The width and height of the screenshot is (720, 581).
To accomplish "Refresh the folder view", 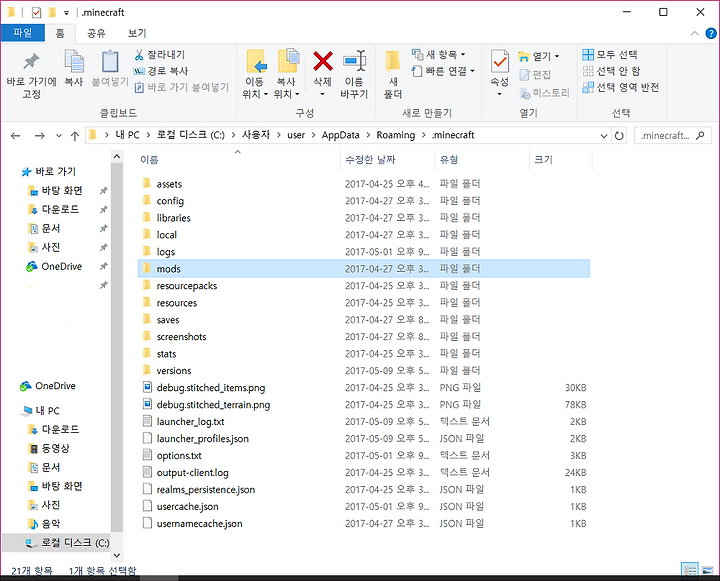I will click(x=619, y=135).
